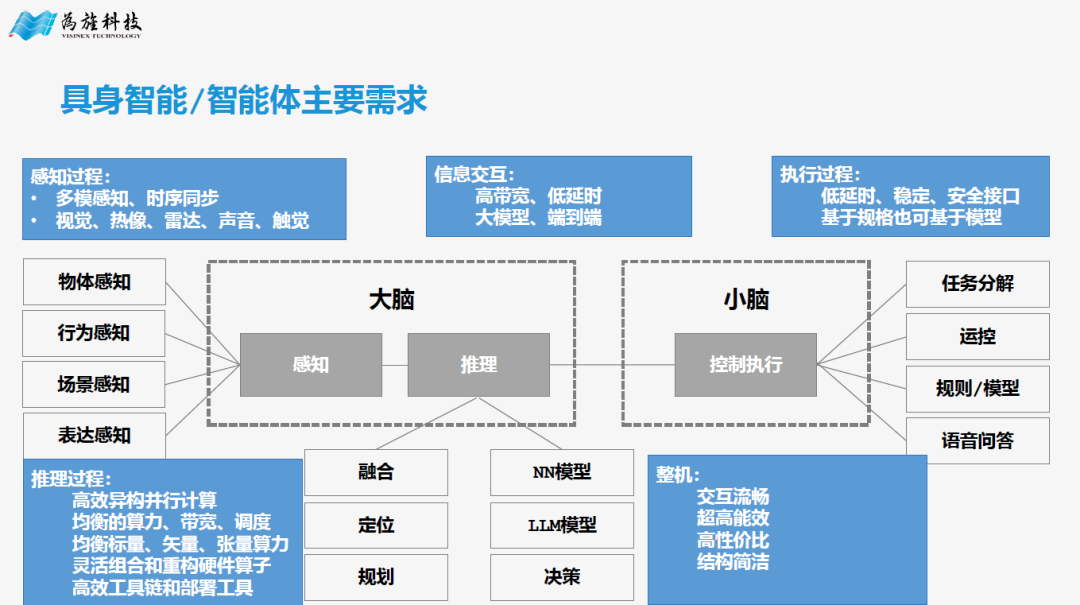Click the 规划 box
Image resolution: width=1080 pixels, height=605 pixels.
point(376,577)
